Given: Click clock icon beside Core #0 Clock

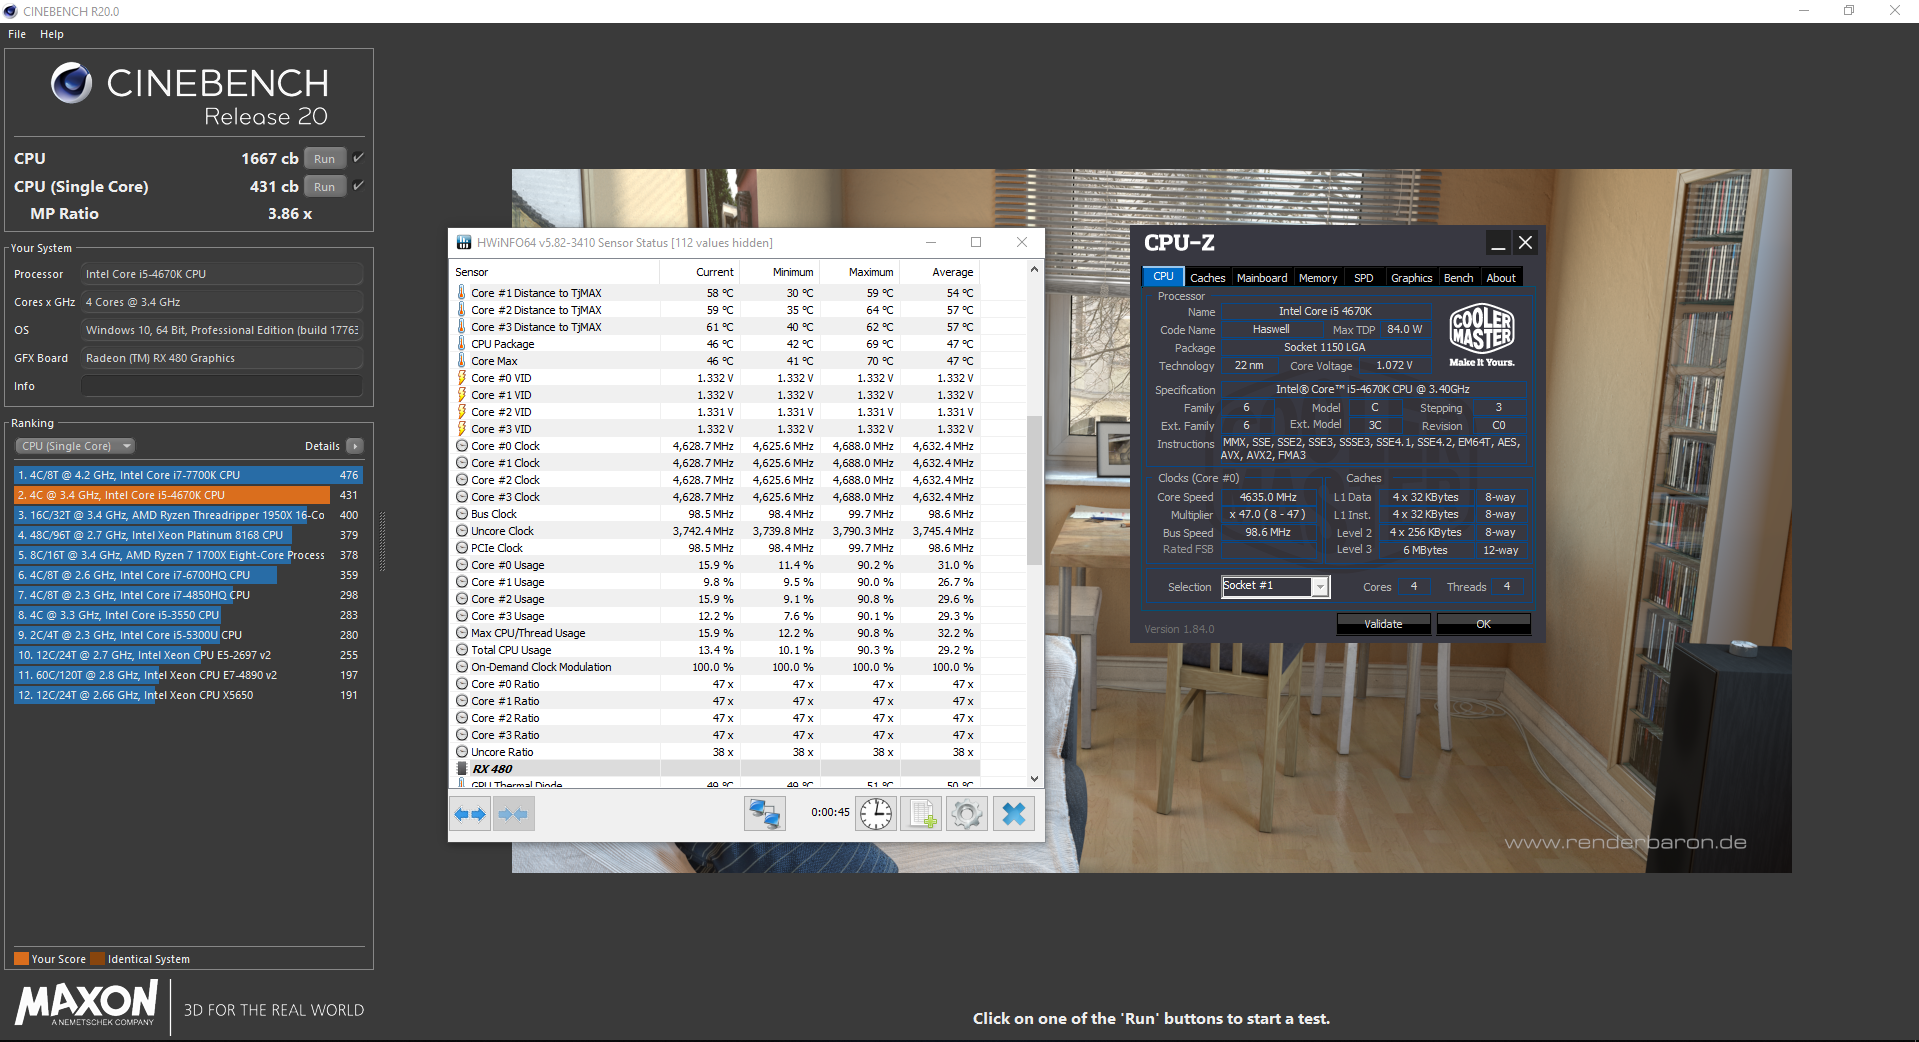Looking at the screenshot, I should (x=462, y=446).
